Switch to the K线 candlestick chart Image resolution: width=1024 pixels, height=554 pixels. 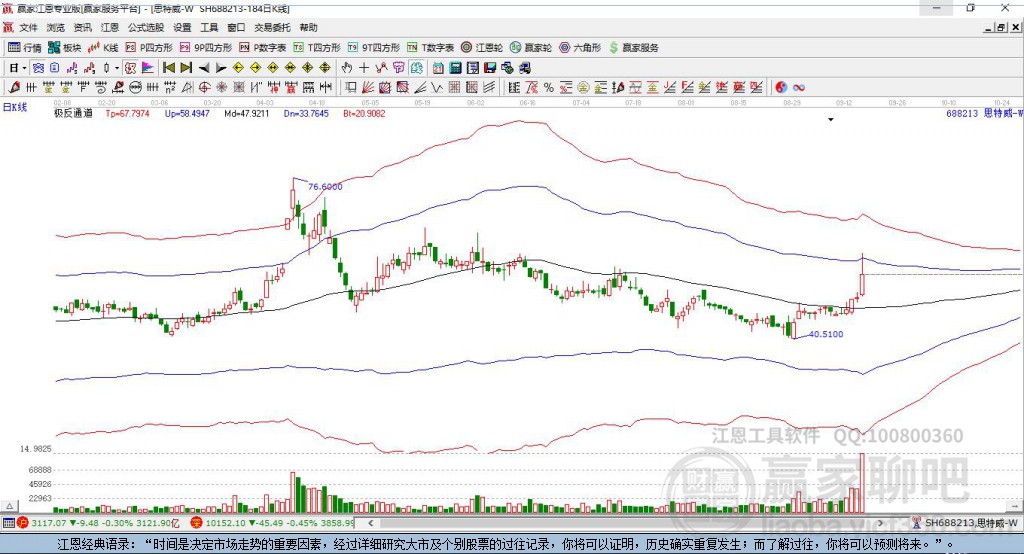coord(103,48)
